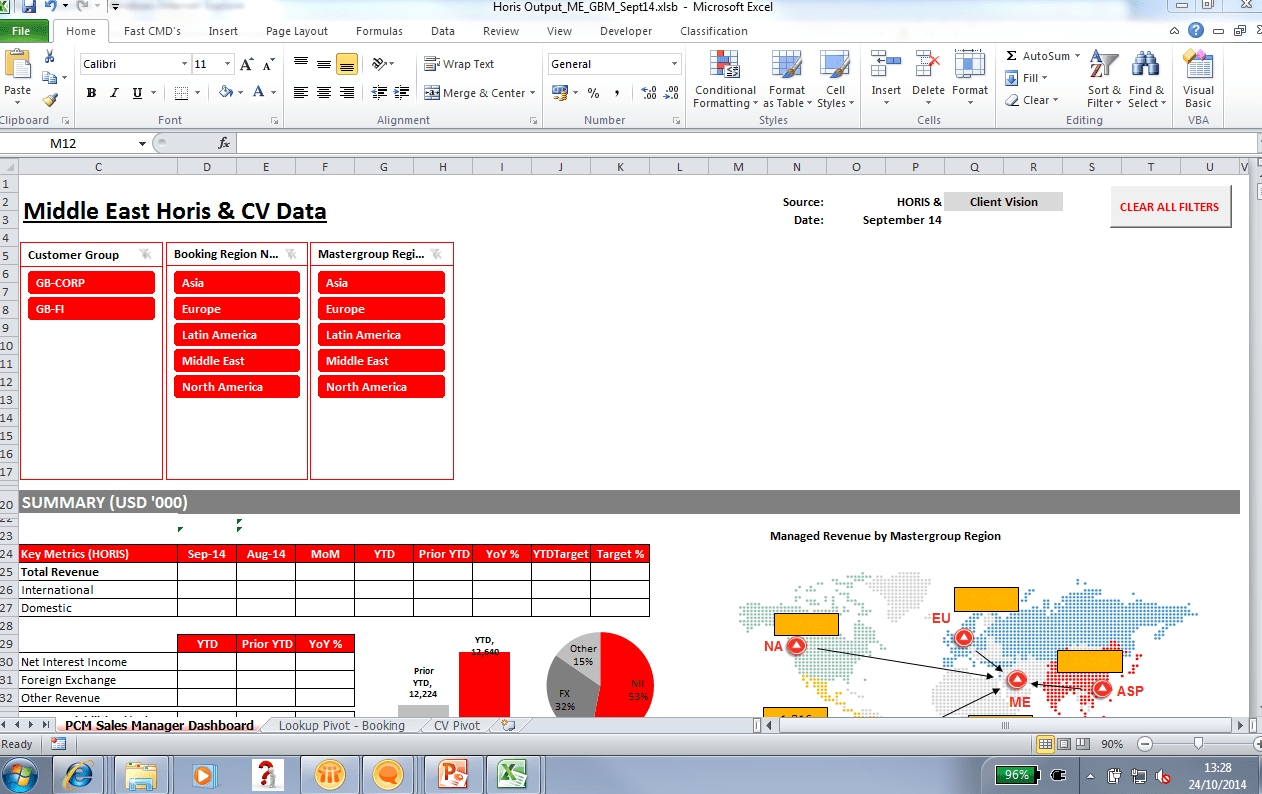
Task: Open the Lookup Pivot - Booking sheet tab
Action: (341, 726)
